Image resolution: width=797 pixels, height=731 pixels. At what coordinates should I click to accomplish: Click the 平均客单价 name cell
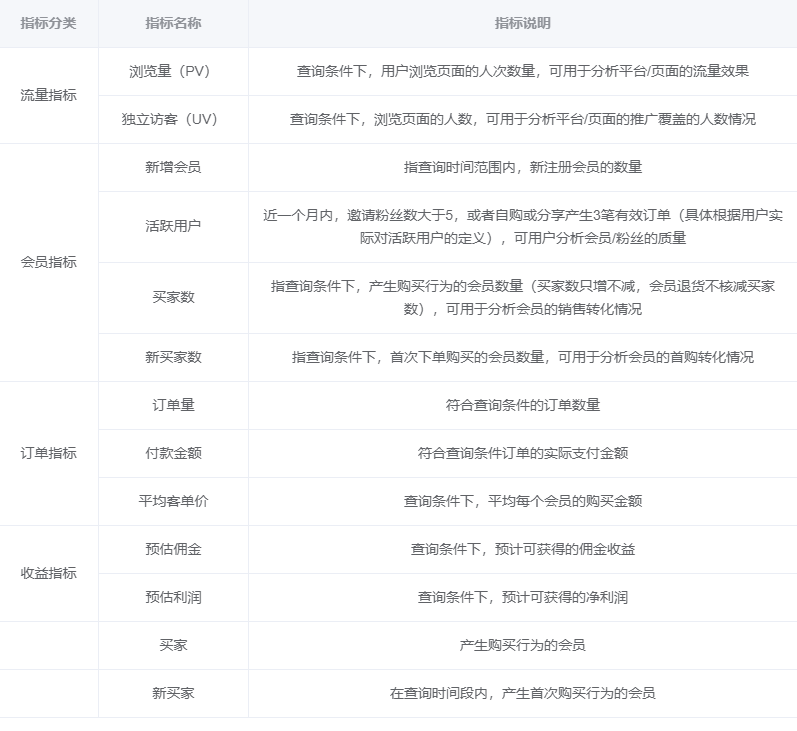[173, 501]
